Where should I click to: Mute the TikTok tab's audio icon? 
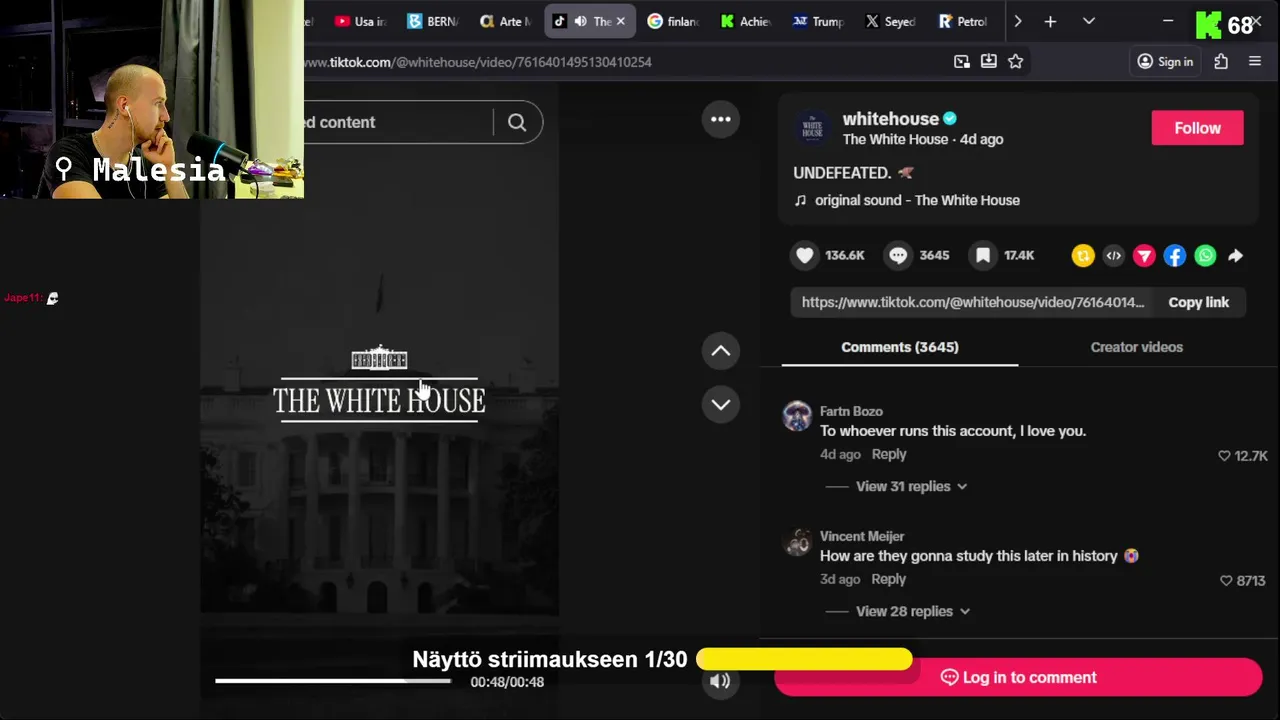[580, 21]
